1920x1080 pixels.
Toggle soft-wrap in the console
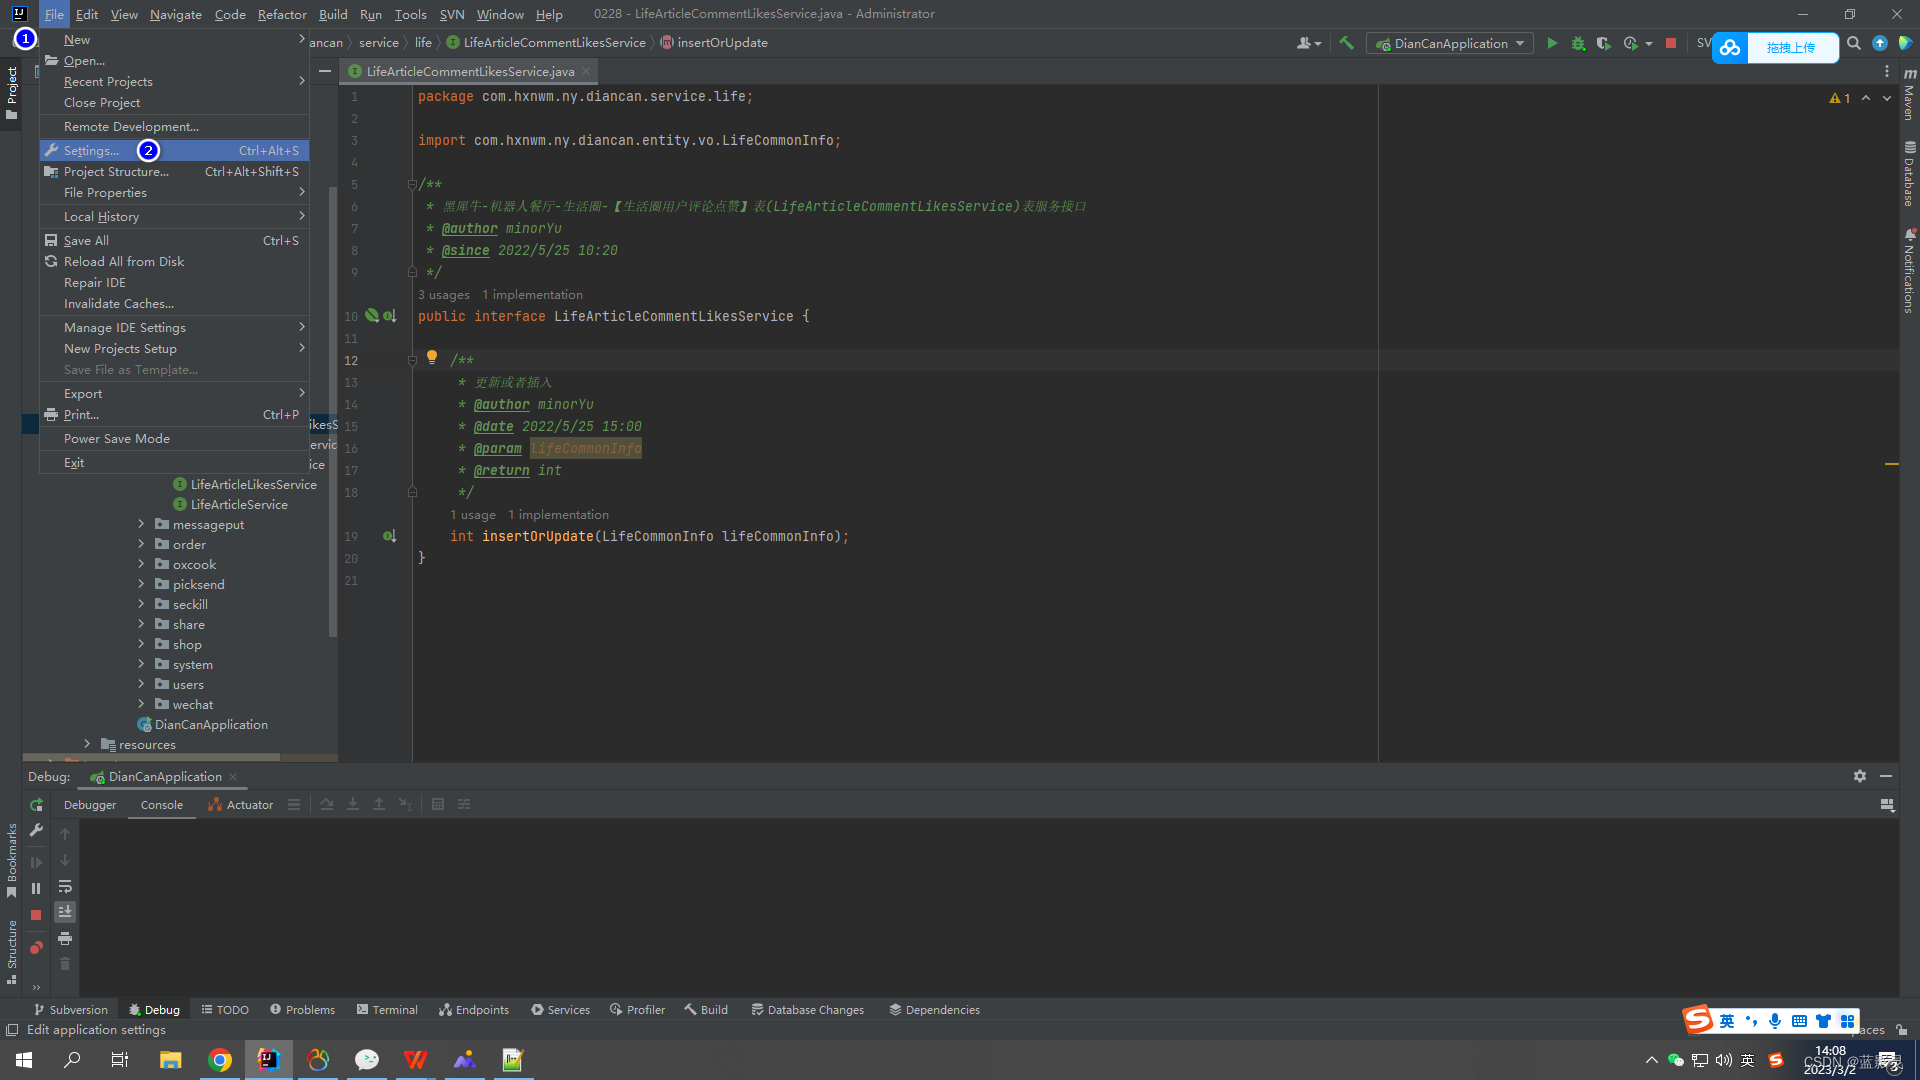[x=65, y=887]
